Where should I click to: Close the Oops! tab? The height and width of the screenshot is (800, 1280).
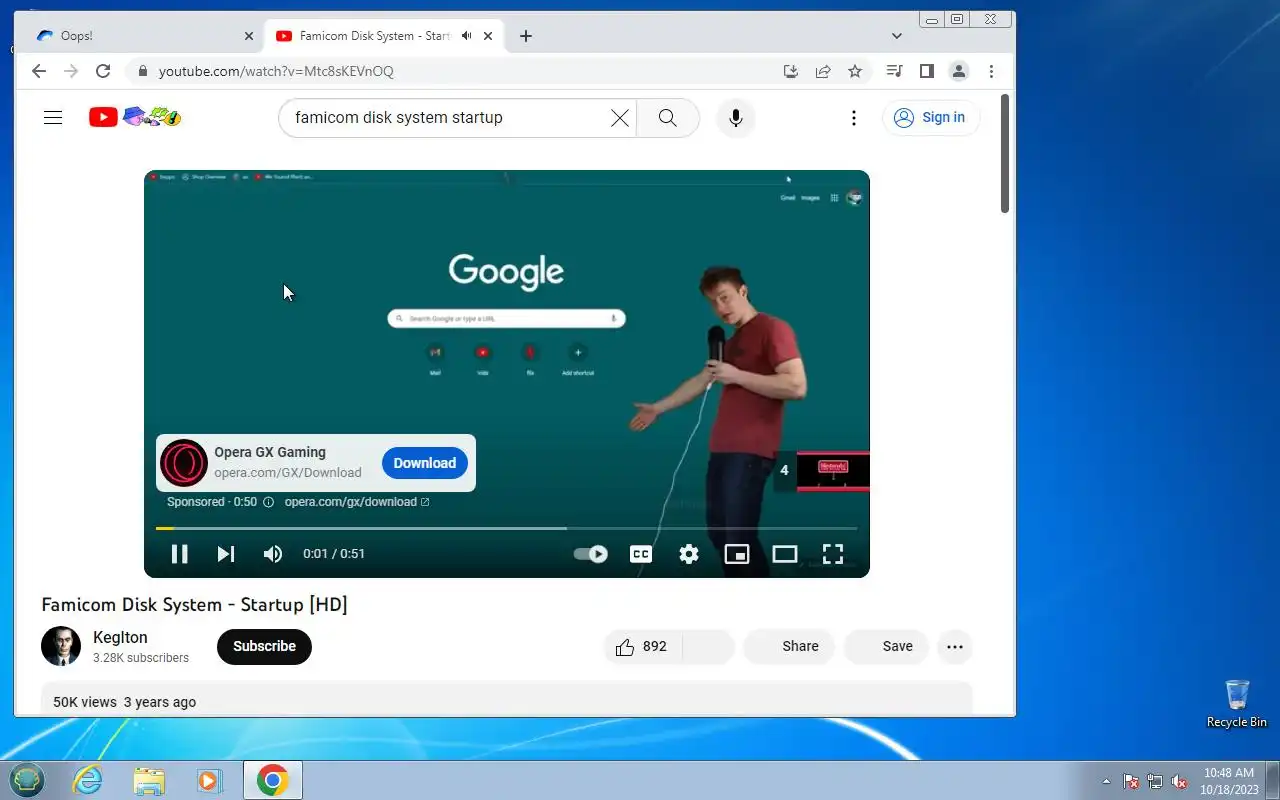[249, 36]
